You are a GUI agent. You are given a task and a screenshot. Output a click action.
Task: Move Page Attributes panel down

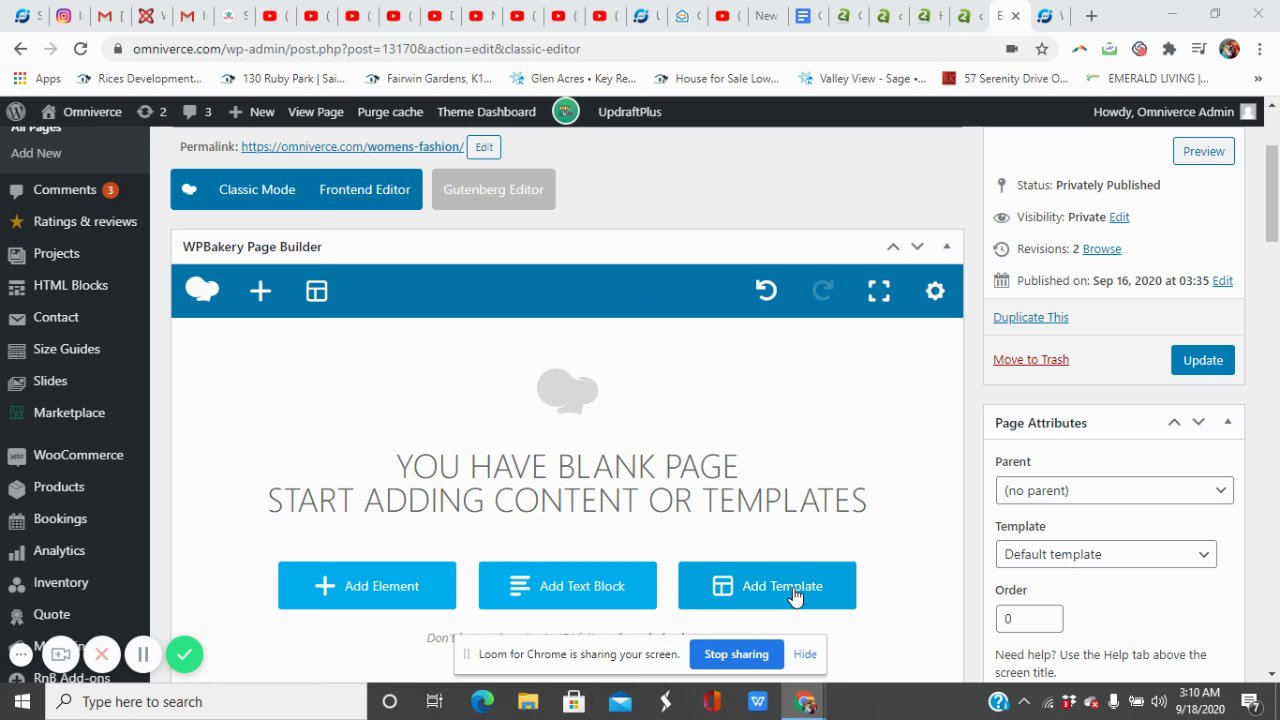(1198, 422)
